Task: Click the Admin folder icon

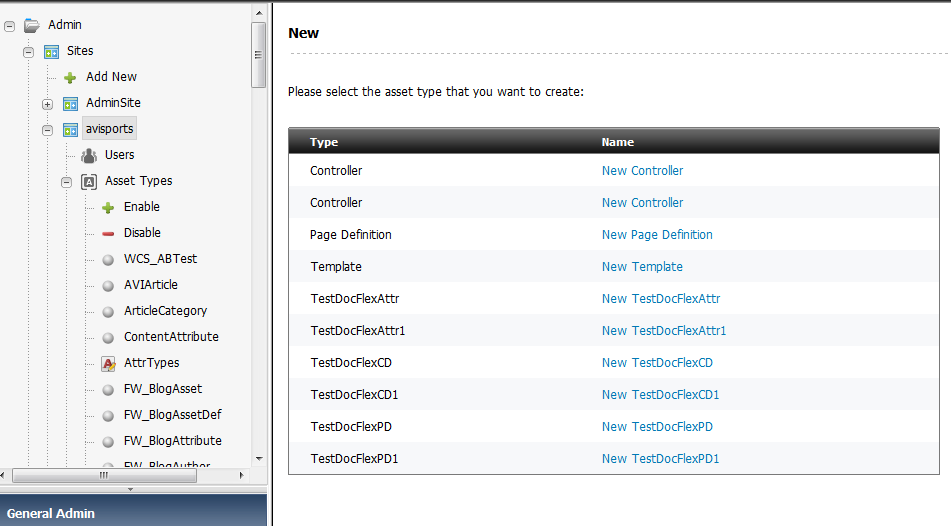Action: pos(31,25)
